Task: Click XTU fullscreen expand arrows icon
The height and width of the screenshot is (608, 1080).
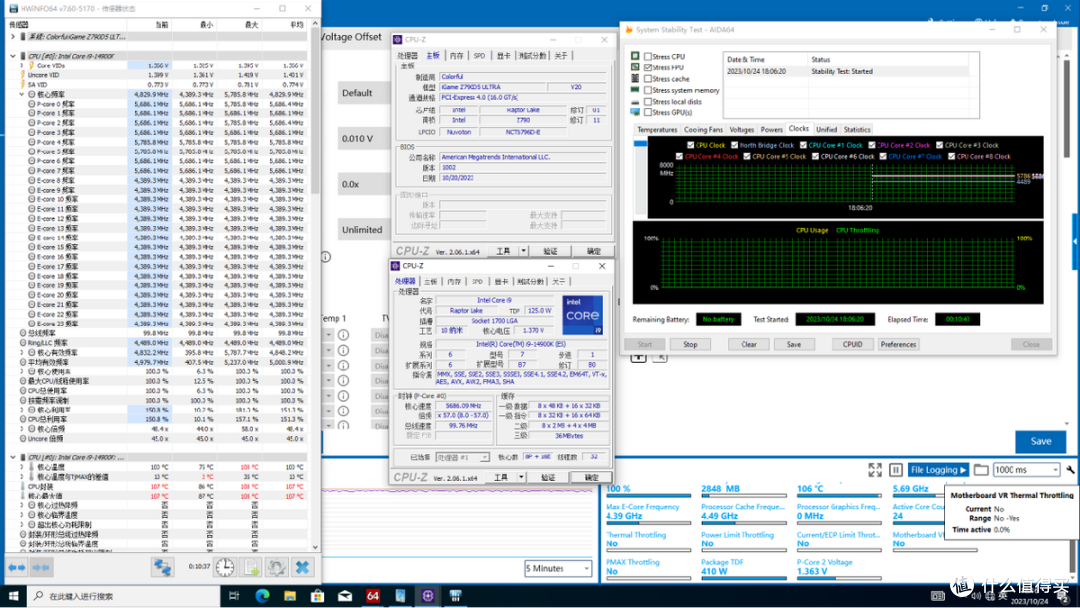Action: [875, 470]
